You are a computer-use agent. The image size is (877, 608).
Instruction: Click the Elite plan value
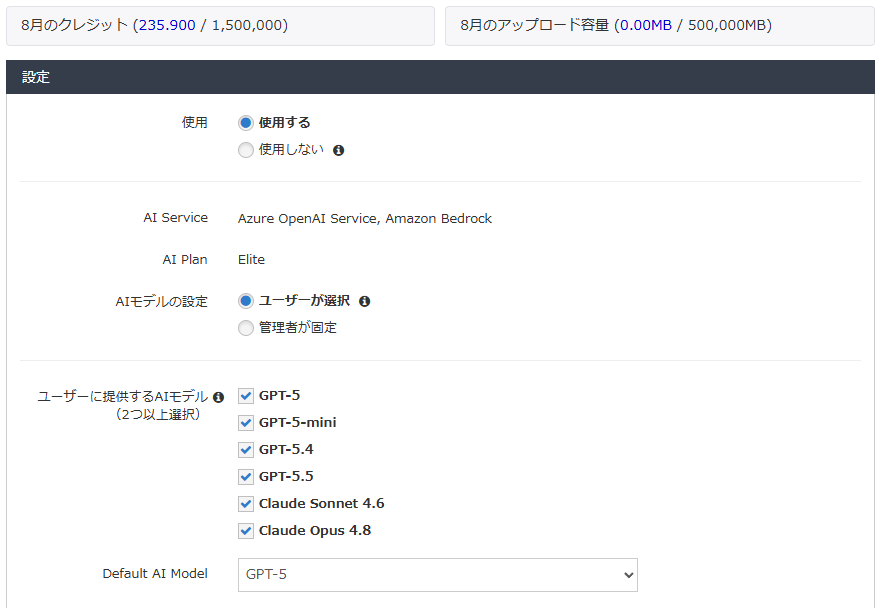pos(251,260)
